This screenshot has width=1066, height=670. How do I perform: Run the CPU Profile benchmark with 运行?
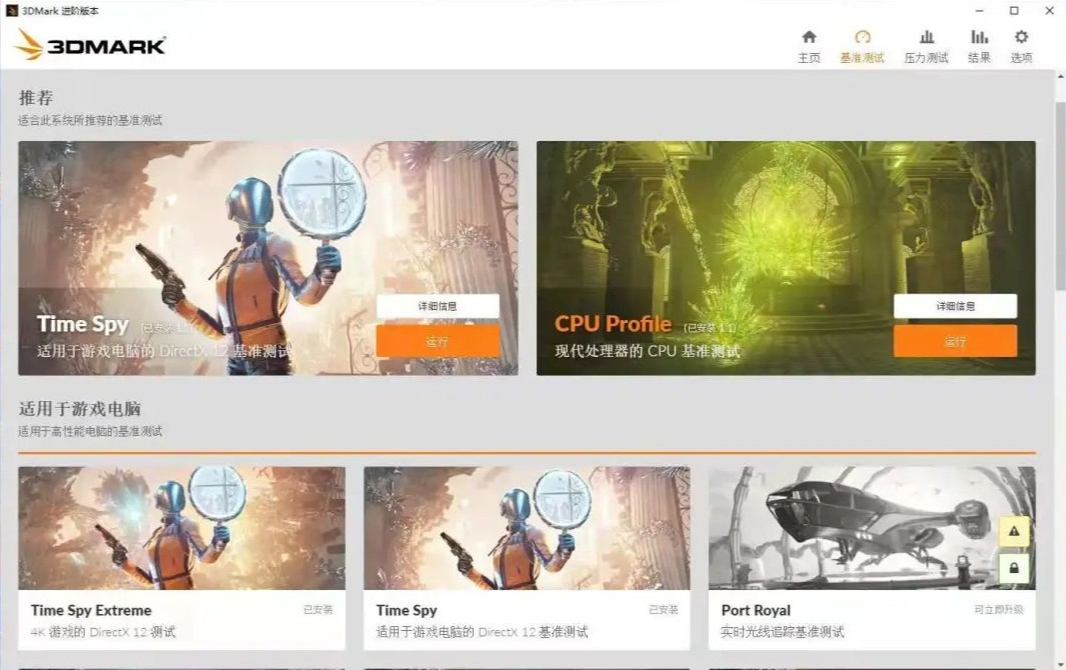(x=955, y=341)
